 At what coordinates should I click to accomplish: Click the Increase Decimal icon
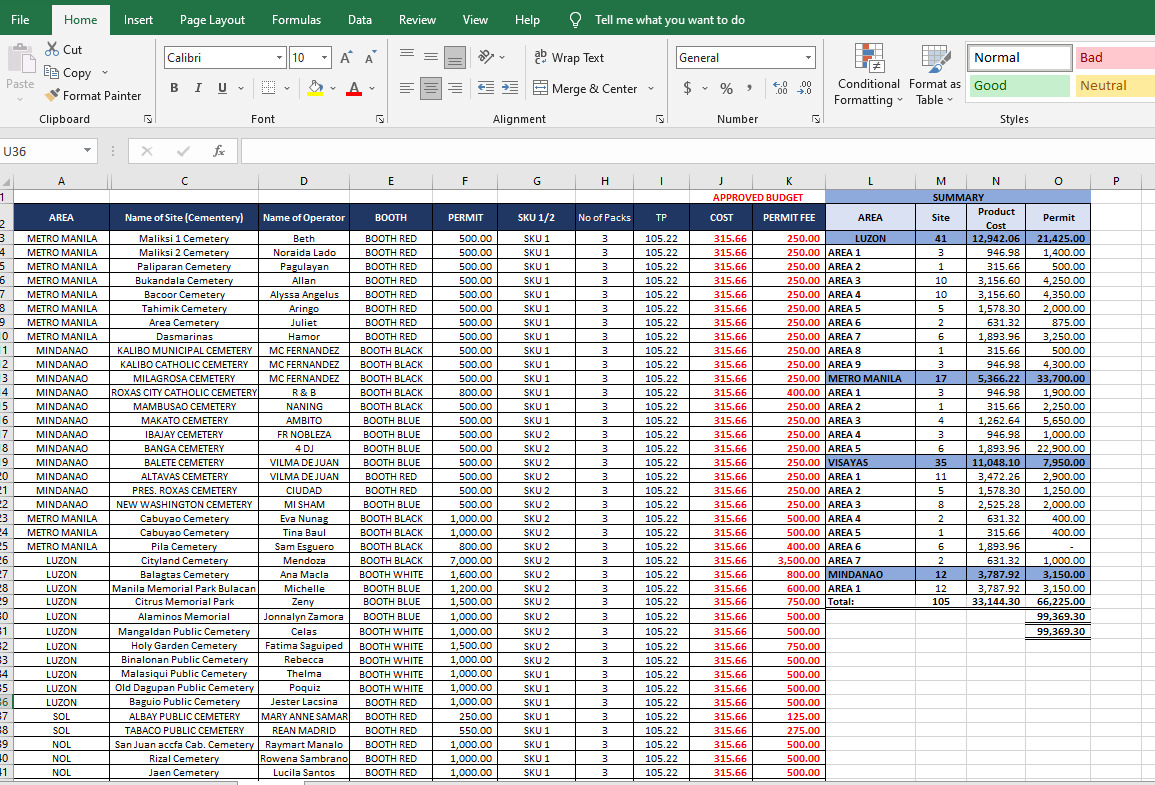coord(780,88)
